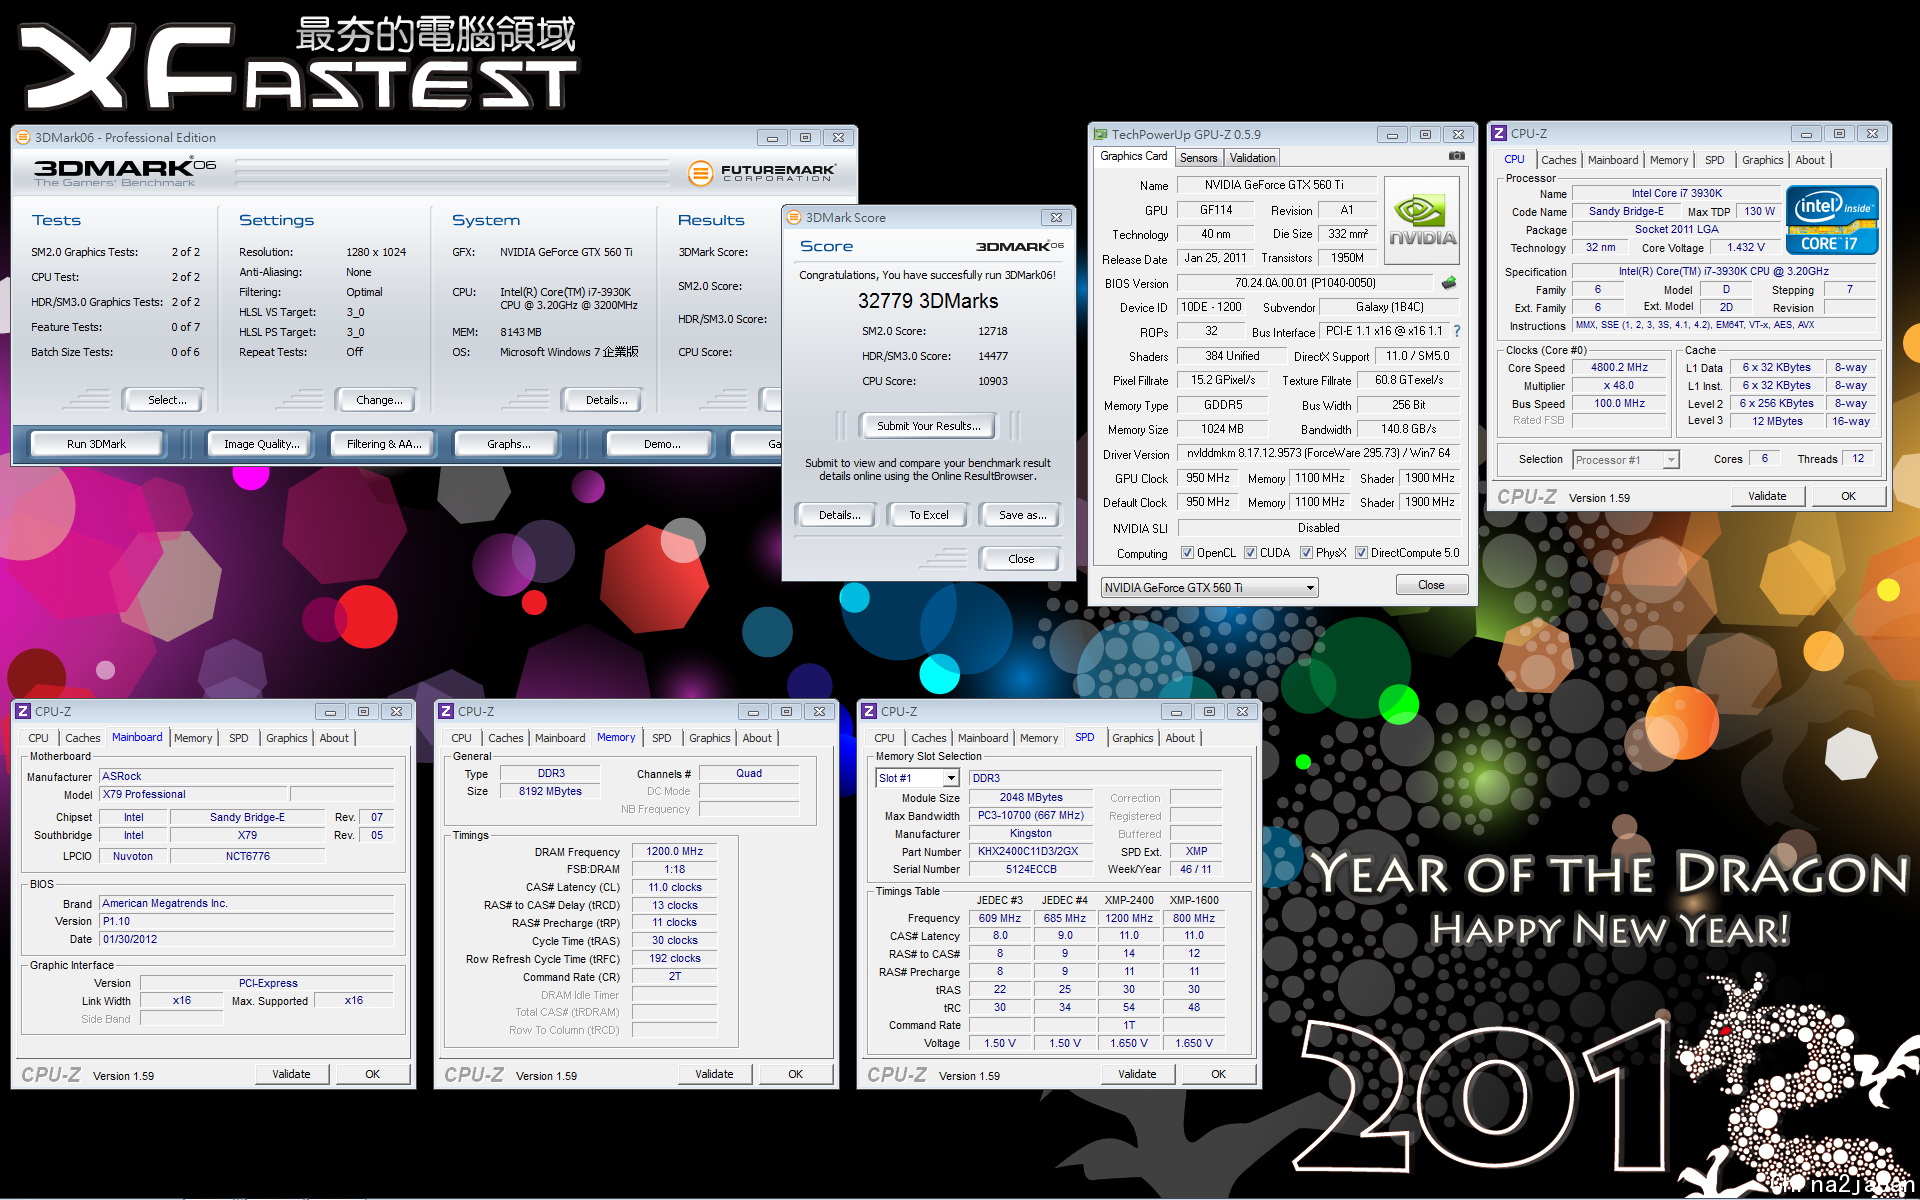The width and height of the screenshot is (1920, 1200).
Task: Open Caches tab in top-right CPU-Z
Action: click(x=1558, y=160)
